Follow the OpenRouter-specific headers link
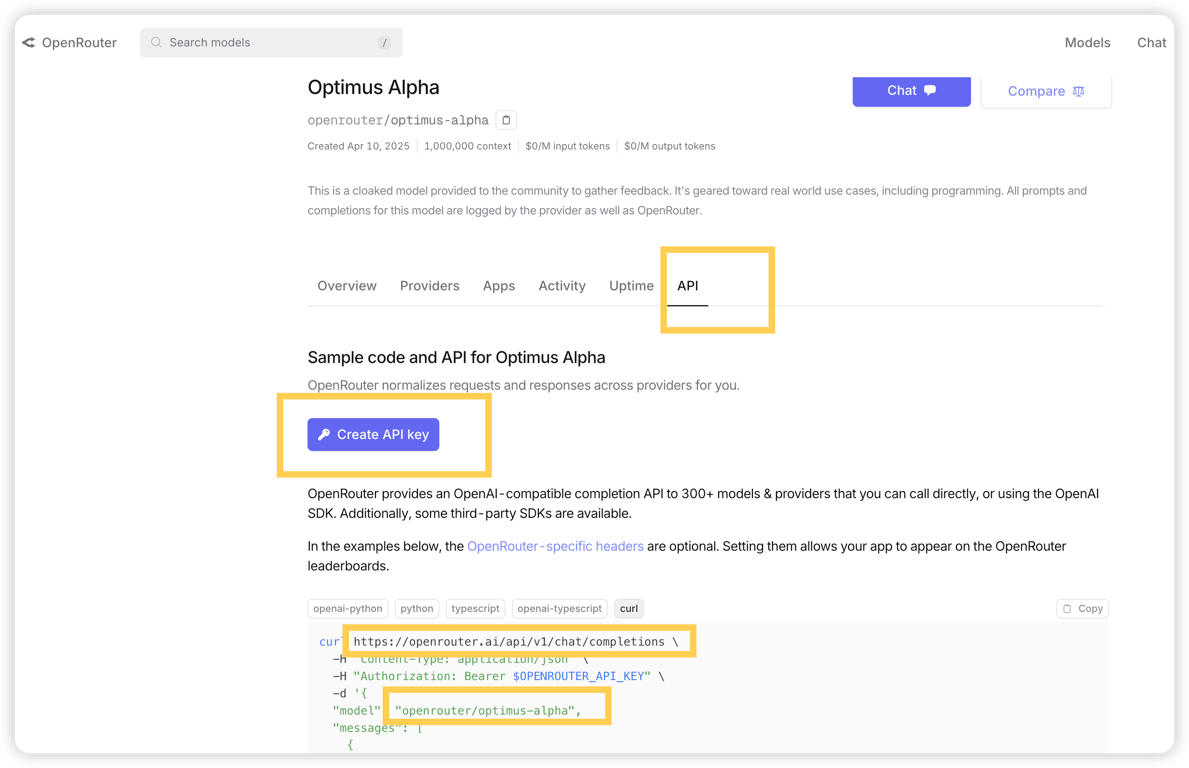1189x768 pixels. pos(555,546)
